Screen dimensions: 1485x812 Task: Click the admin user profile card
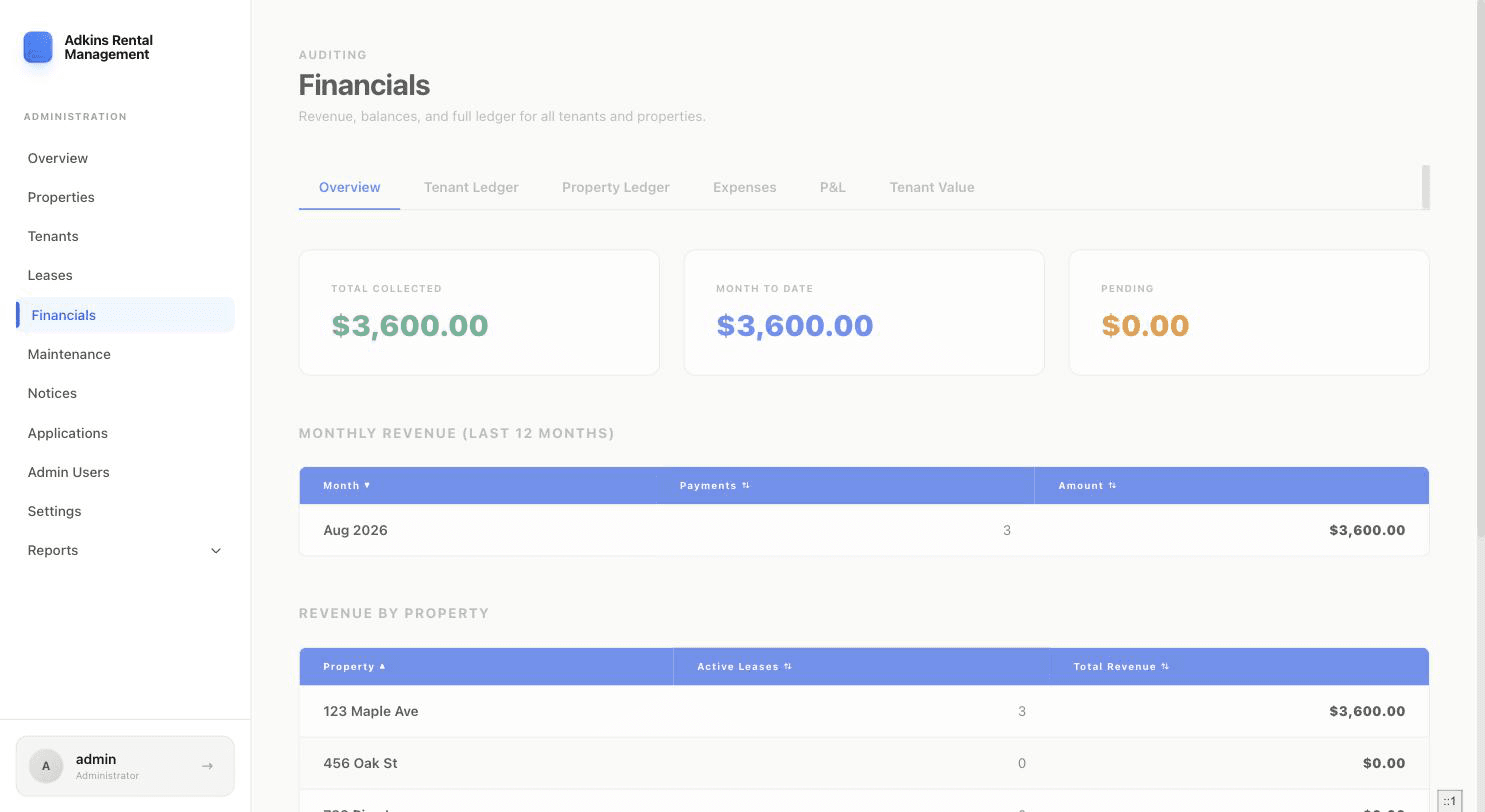(x=125, y=766)
